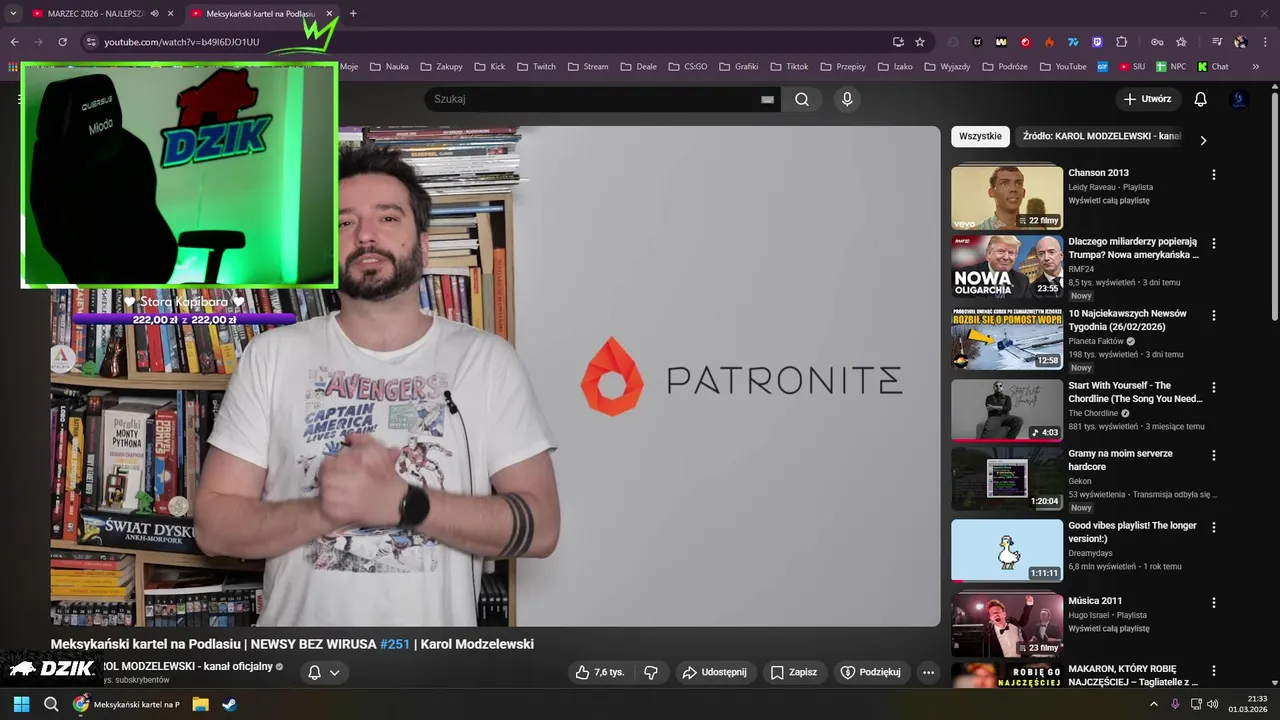This screenshot has height=720, width=1280.
Task: Click the flame extension icon in toolbar
Action: pos(1049,42)
